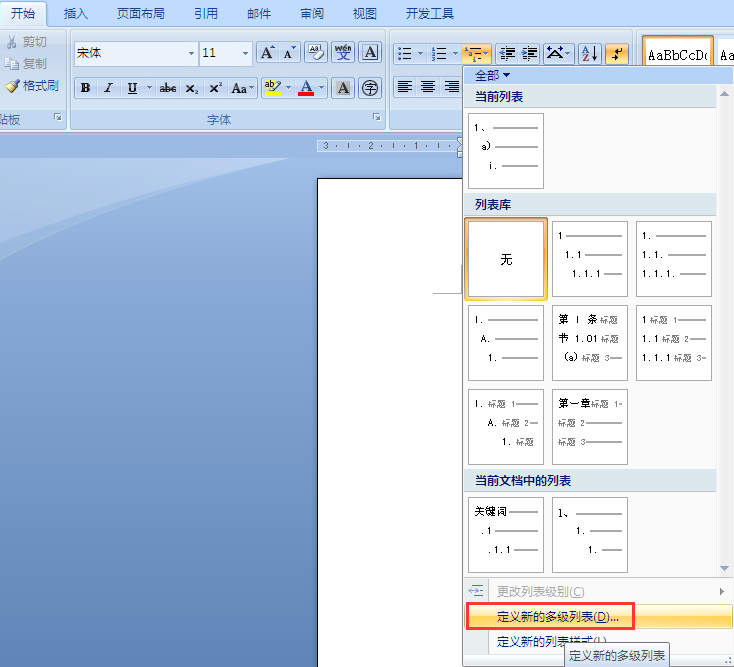Choose 定义新的多级列表(D)... menu entry
Screen dimensions: 734x667
tap(558, 616)
